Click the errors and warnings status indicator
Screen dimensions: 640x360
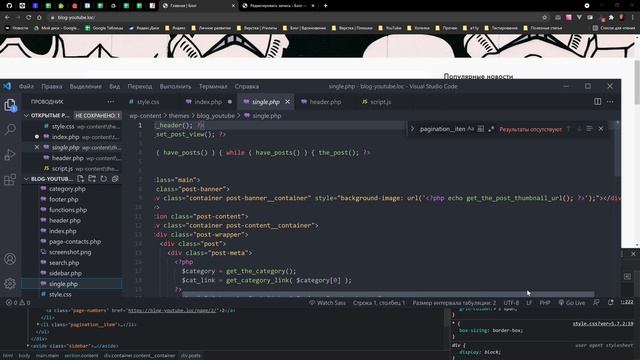pyautogui.click(x=18, y=302)
